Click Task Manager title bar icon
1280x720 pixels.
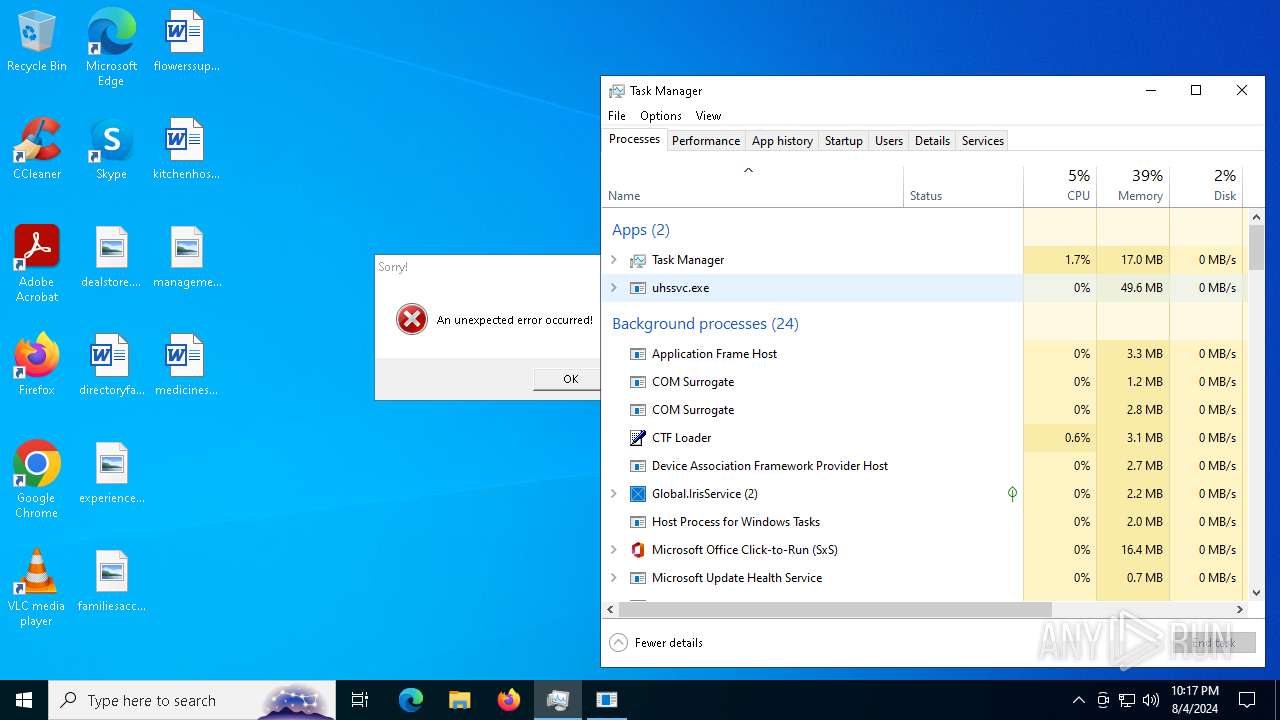(x=617, y=91)
